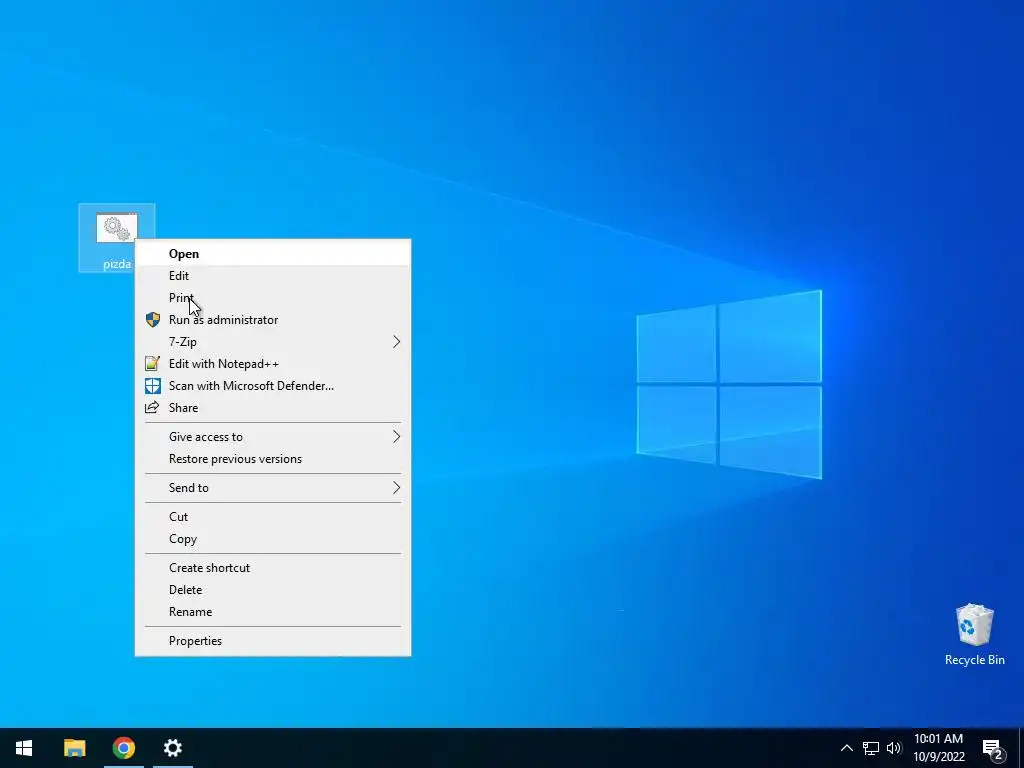Select Run as administrator
The height and width of the screenshot is (768, 1024).
pyautogui.click(x=273, y=320)
